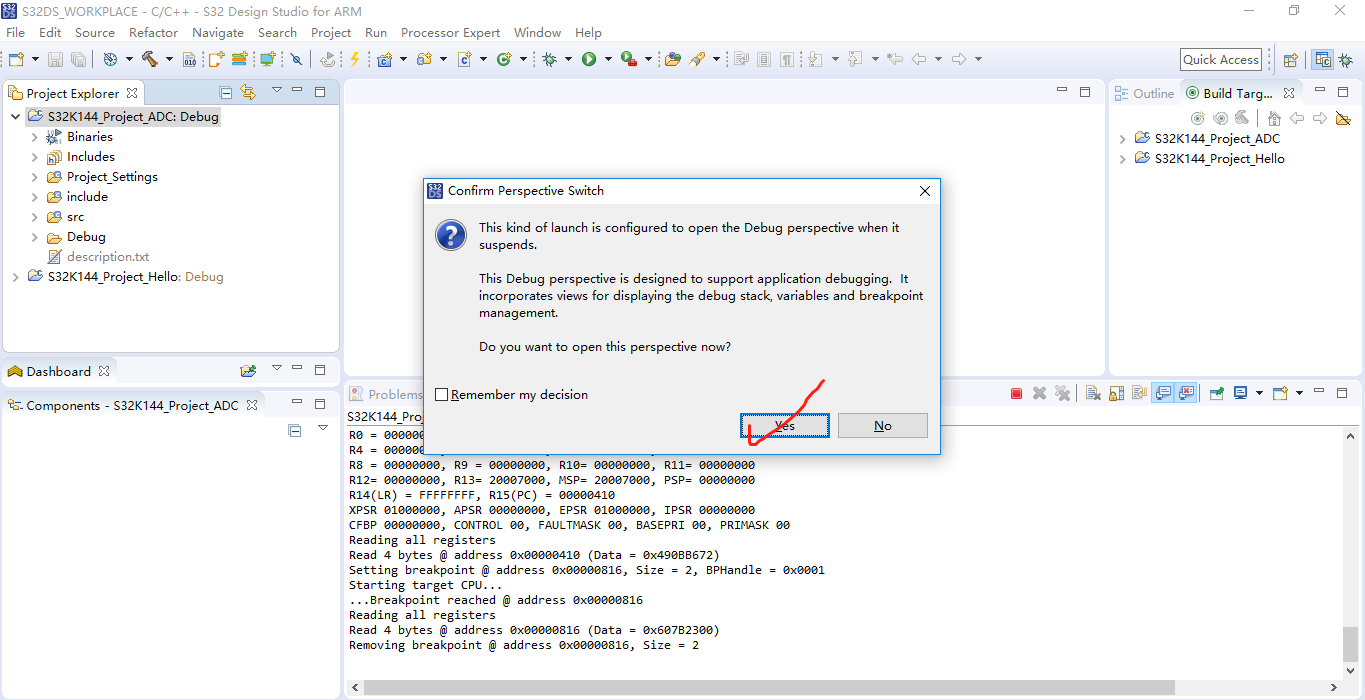Image resolution: width=1365 pixels, height=700 pixels.
Task: Click Collapse All in Project Explorer
Action: pyautogui.click(x=226, y=92)
